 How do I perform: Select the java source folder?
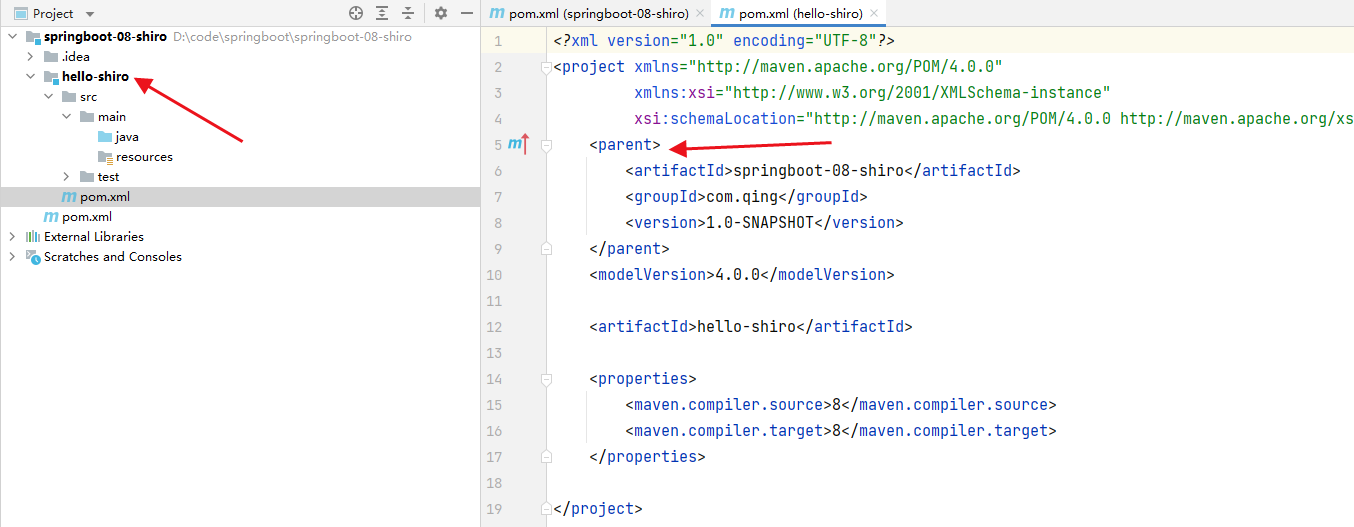[127, 137]
